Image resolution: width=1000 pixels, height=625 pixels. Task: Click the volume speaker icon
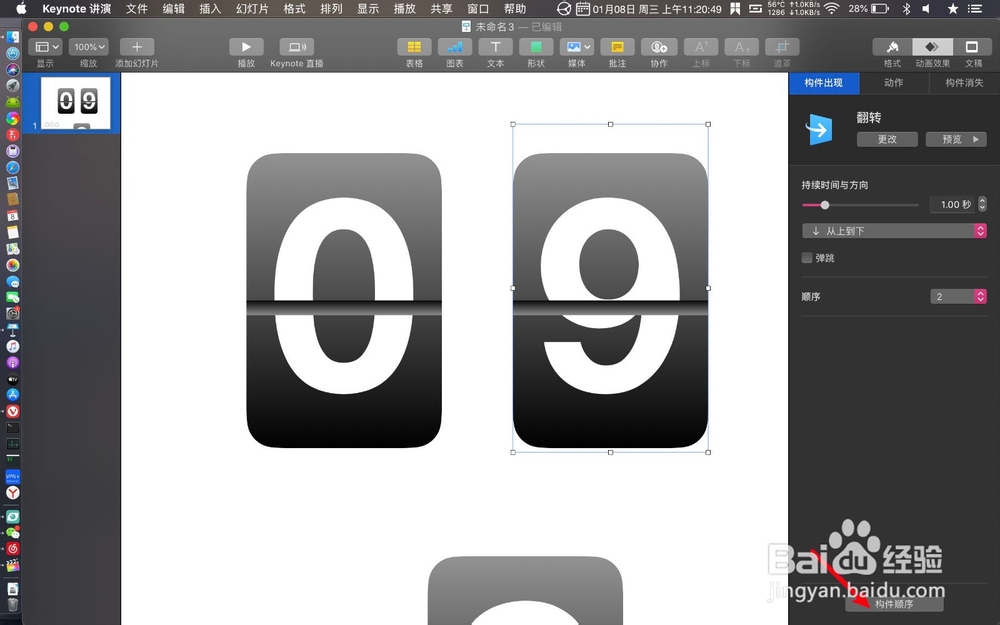click(x=927, y=9)
